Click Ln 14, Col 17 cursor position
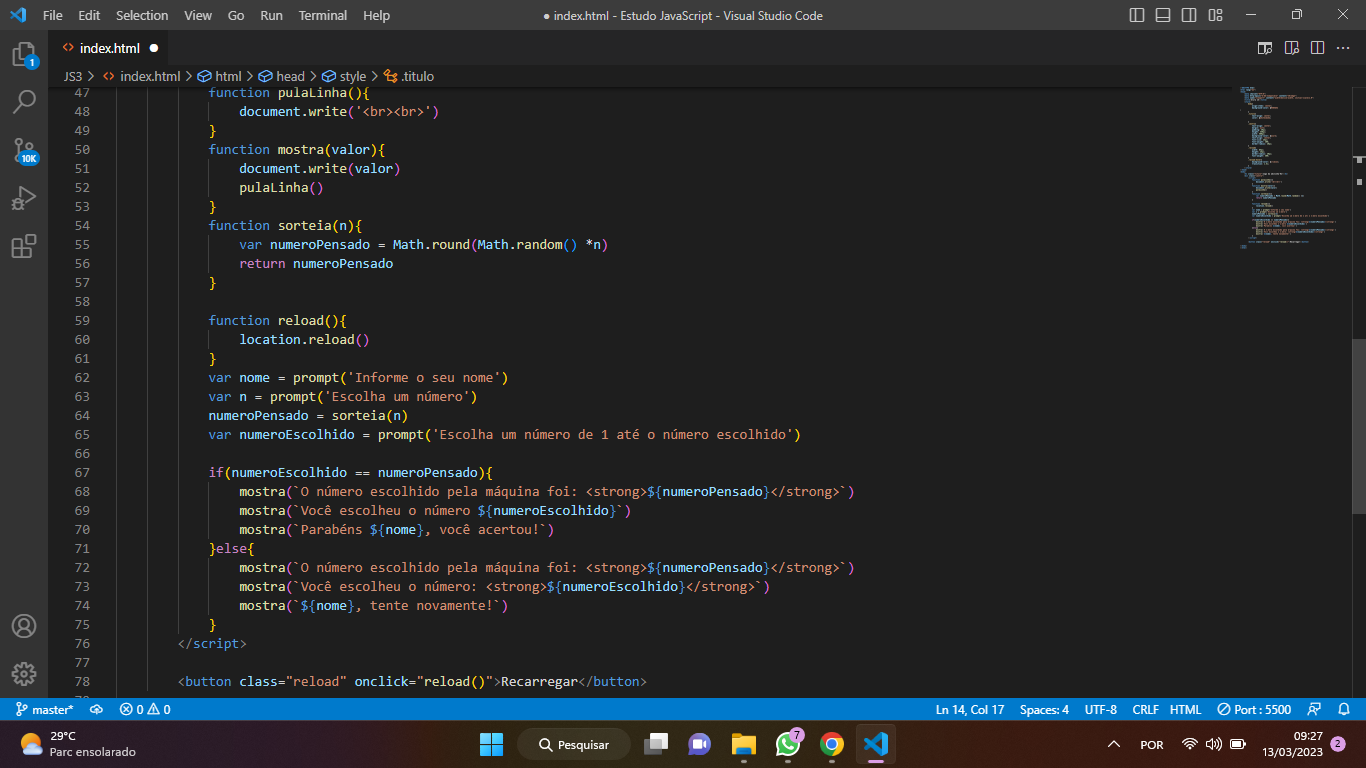 pyautogui.click(x=970, y=709)
